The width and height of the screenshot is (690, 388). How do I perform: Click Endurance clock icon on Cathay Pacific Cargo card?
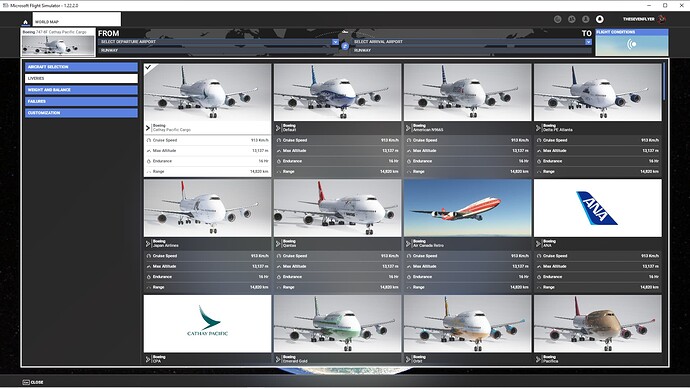pyautogui.click(x=149, y=161)
